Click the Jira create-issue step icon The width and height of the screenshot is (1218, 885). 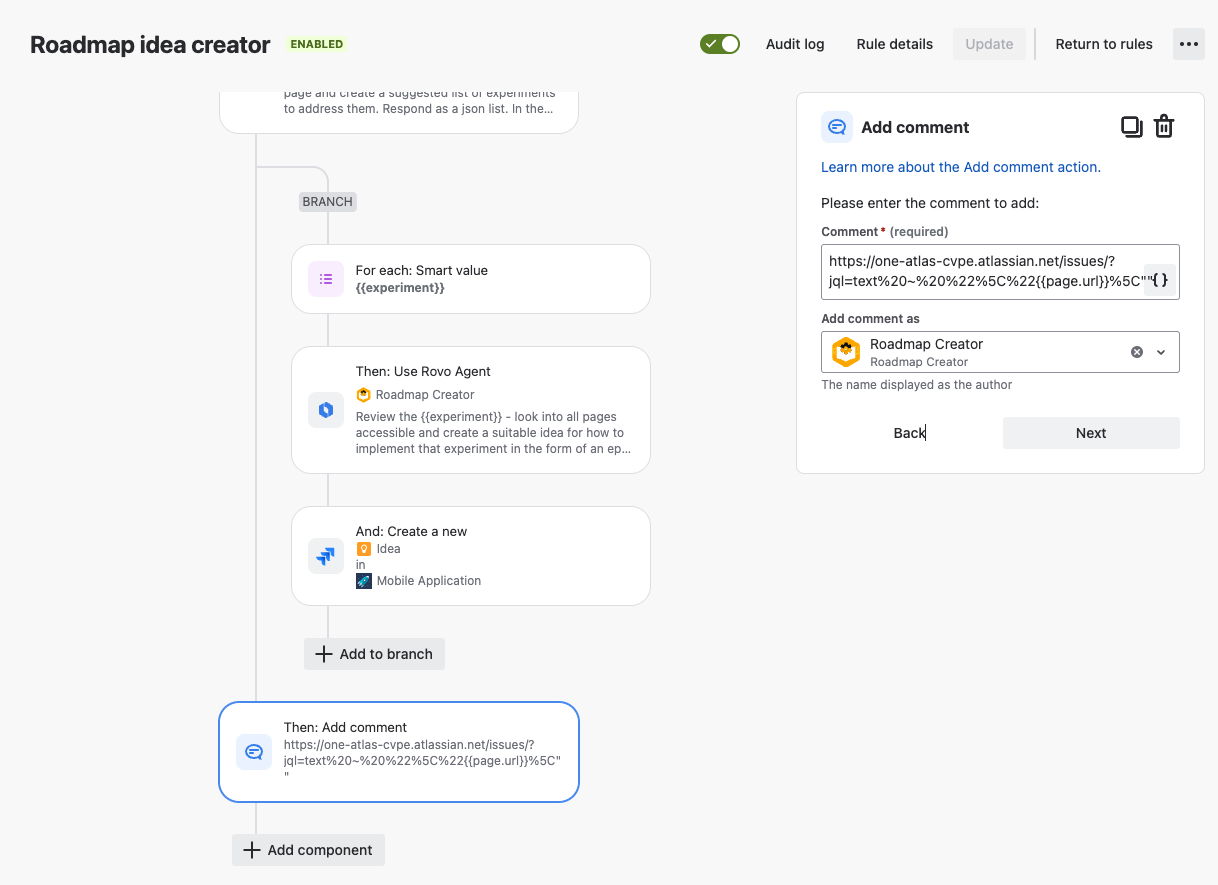[x=326, y=556]
